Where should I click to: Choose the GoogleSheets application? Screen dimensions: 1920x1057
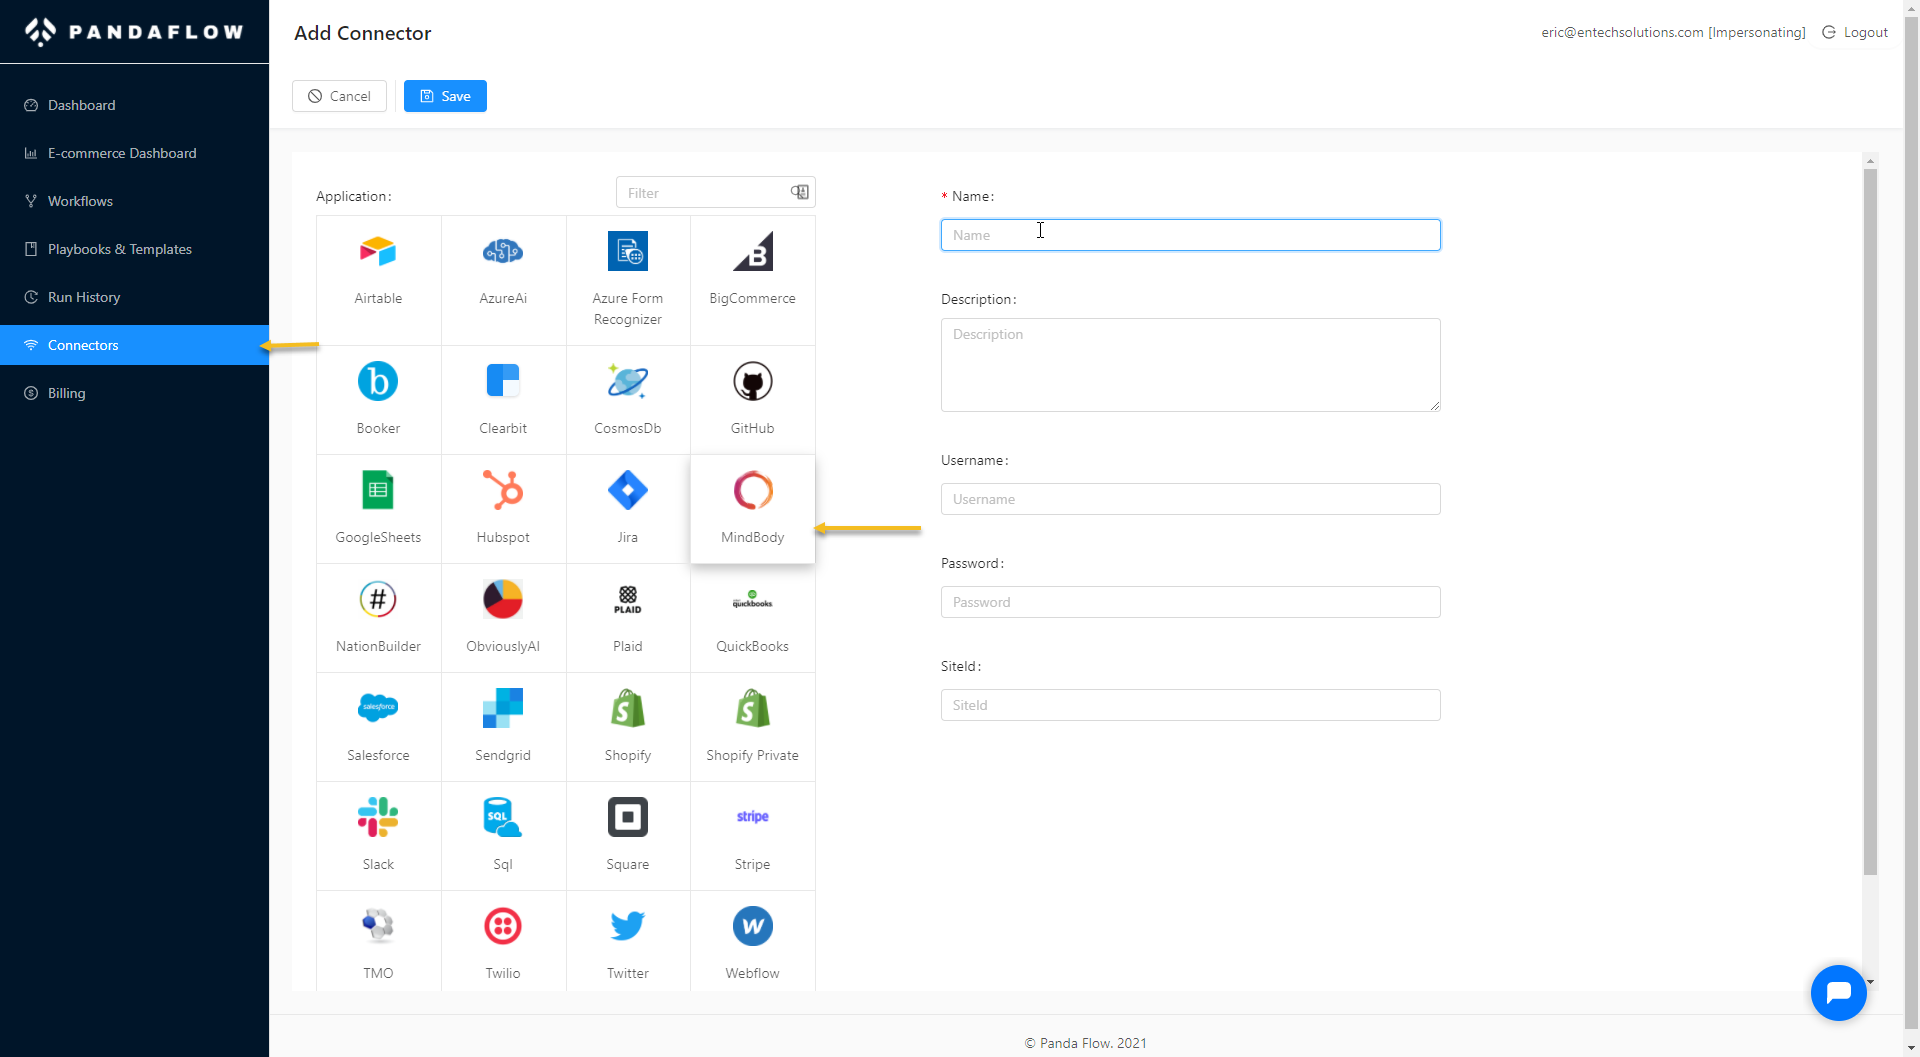pos(378,509)
